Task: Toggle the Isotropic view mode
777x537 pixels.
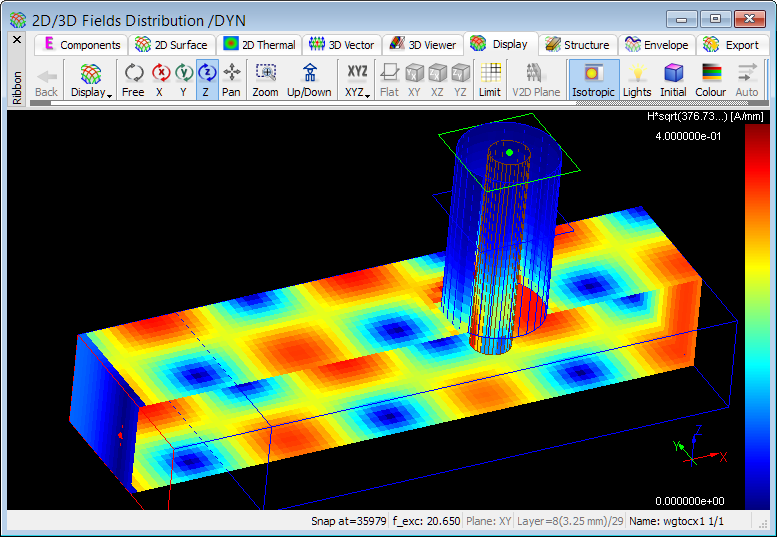Action: [594, 79]
